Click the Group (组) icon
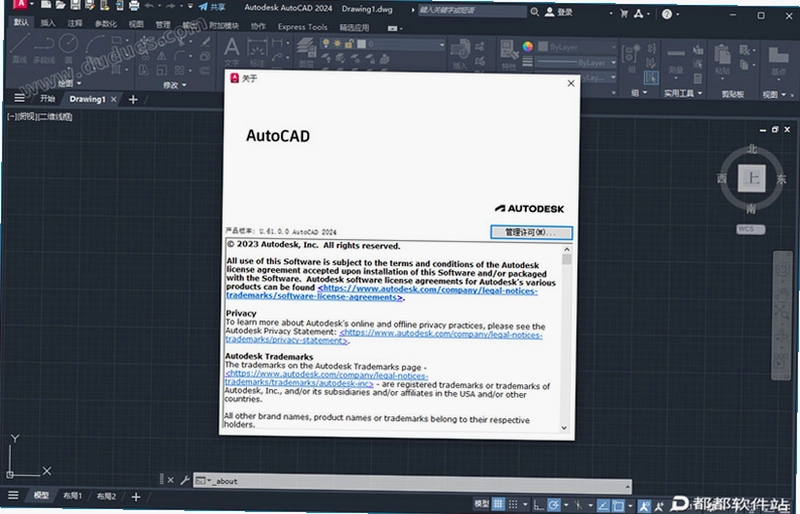The height and width of the screenshot is (514, 800). click(x=631, y=57)
